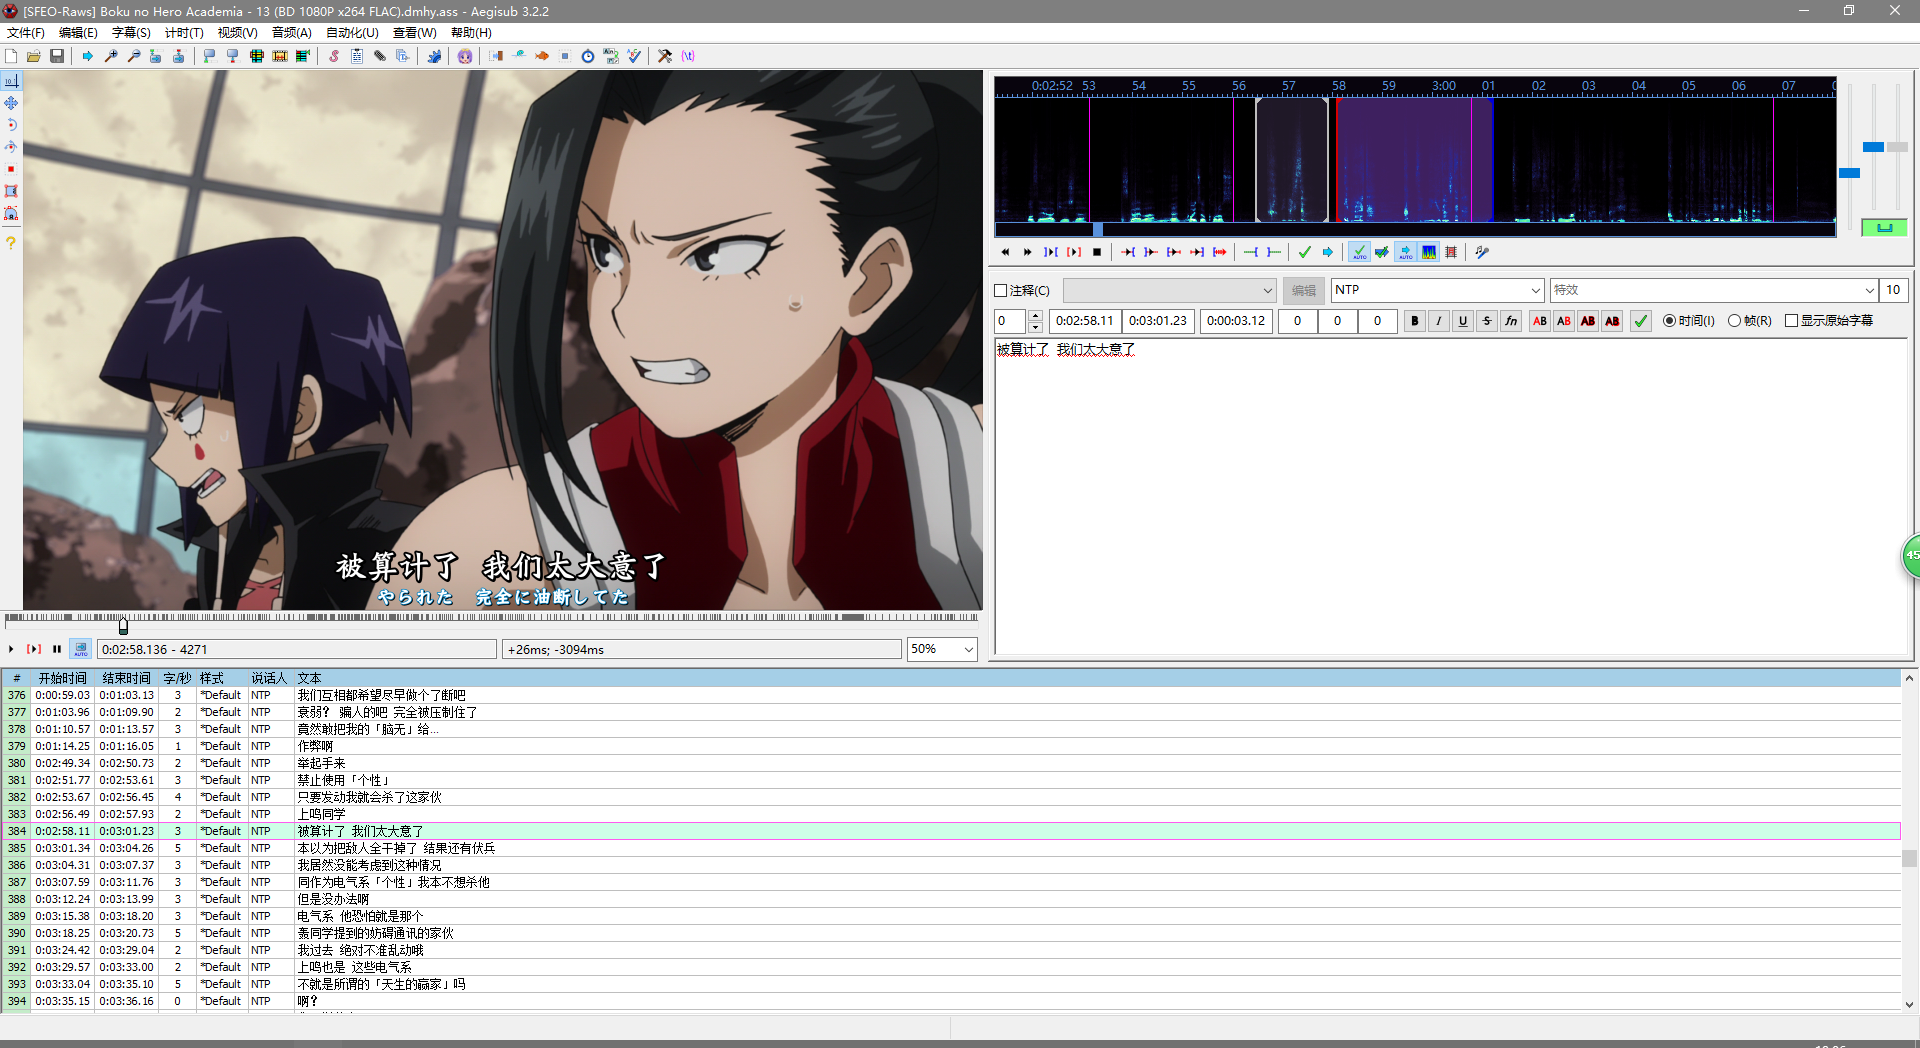This screenshot has height=1048, width=1920.
Task: Increase layer number spinner up arrow
Action: pos(1035,316)
